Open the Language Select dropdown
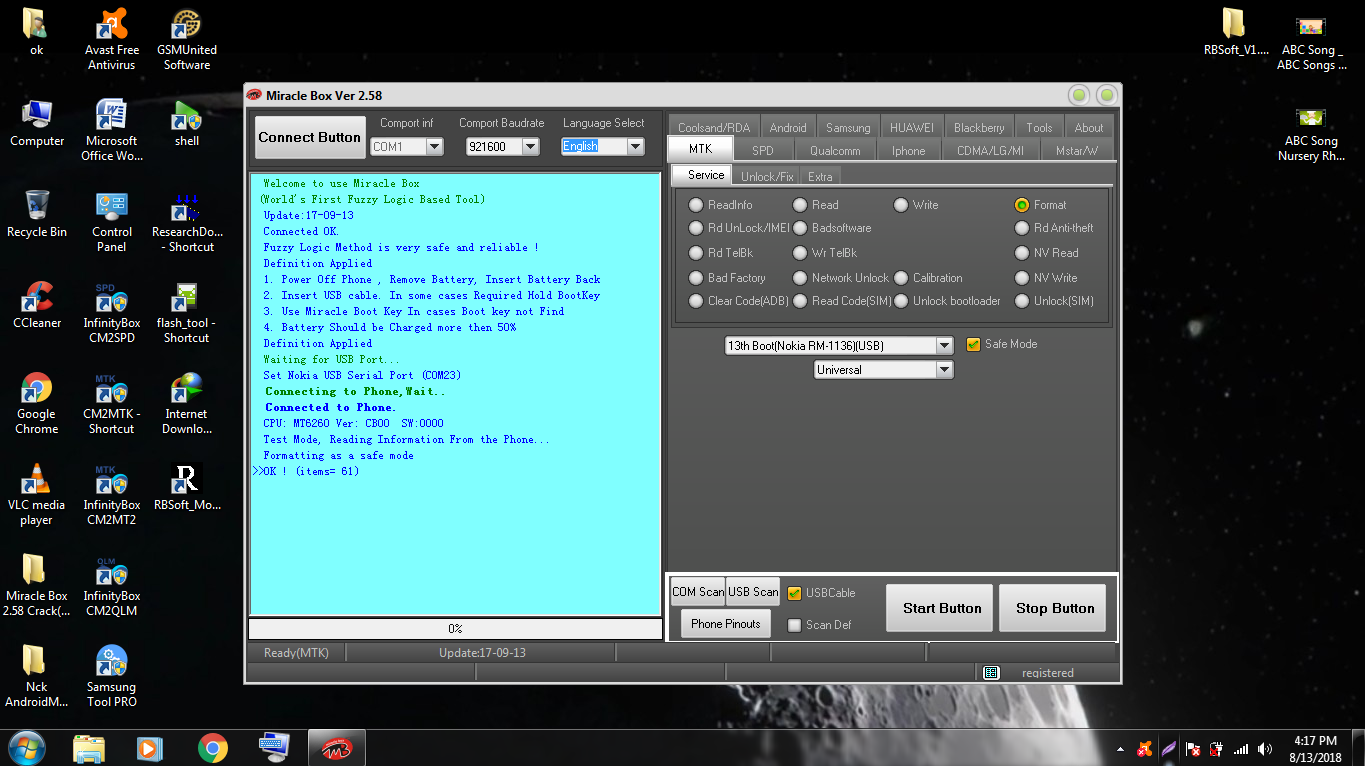The height and width of the screenshot is (766, 1365). pyautogui.click(x=635, y=146)
